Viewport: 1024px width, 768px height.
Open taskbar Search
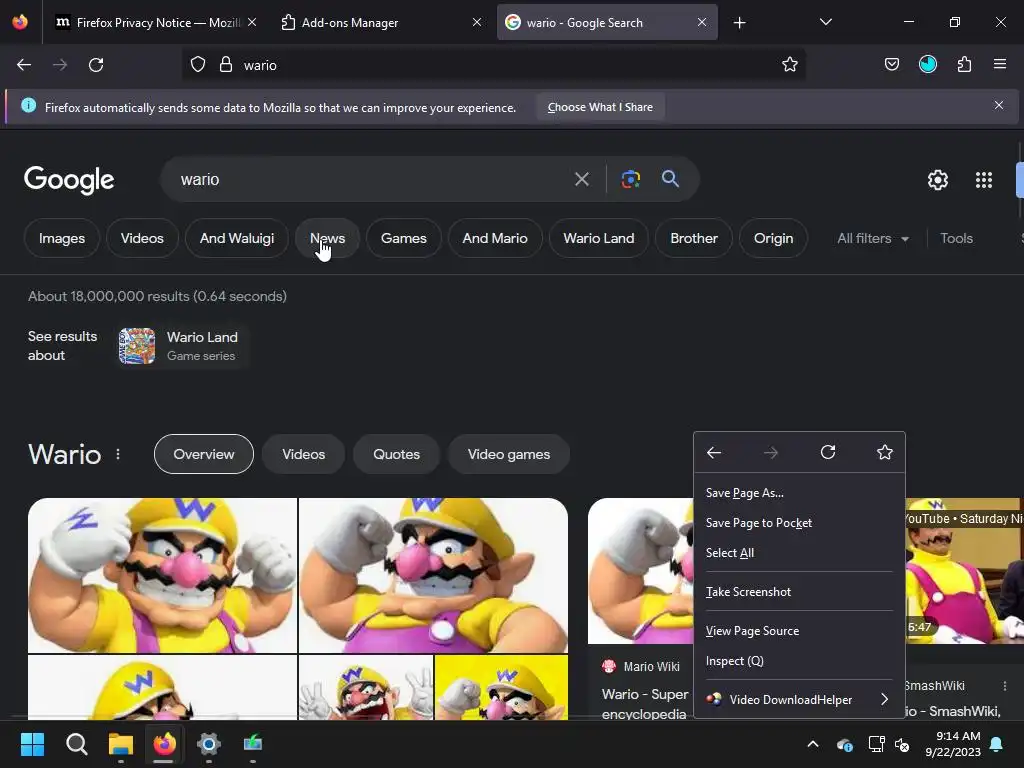click(x=76, y=744)
